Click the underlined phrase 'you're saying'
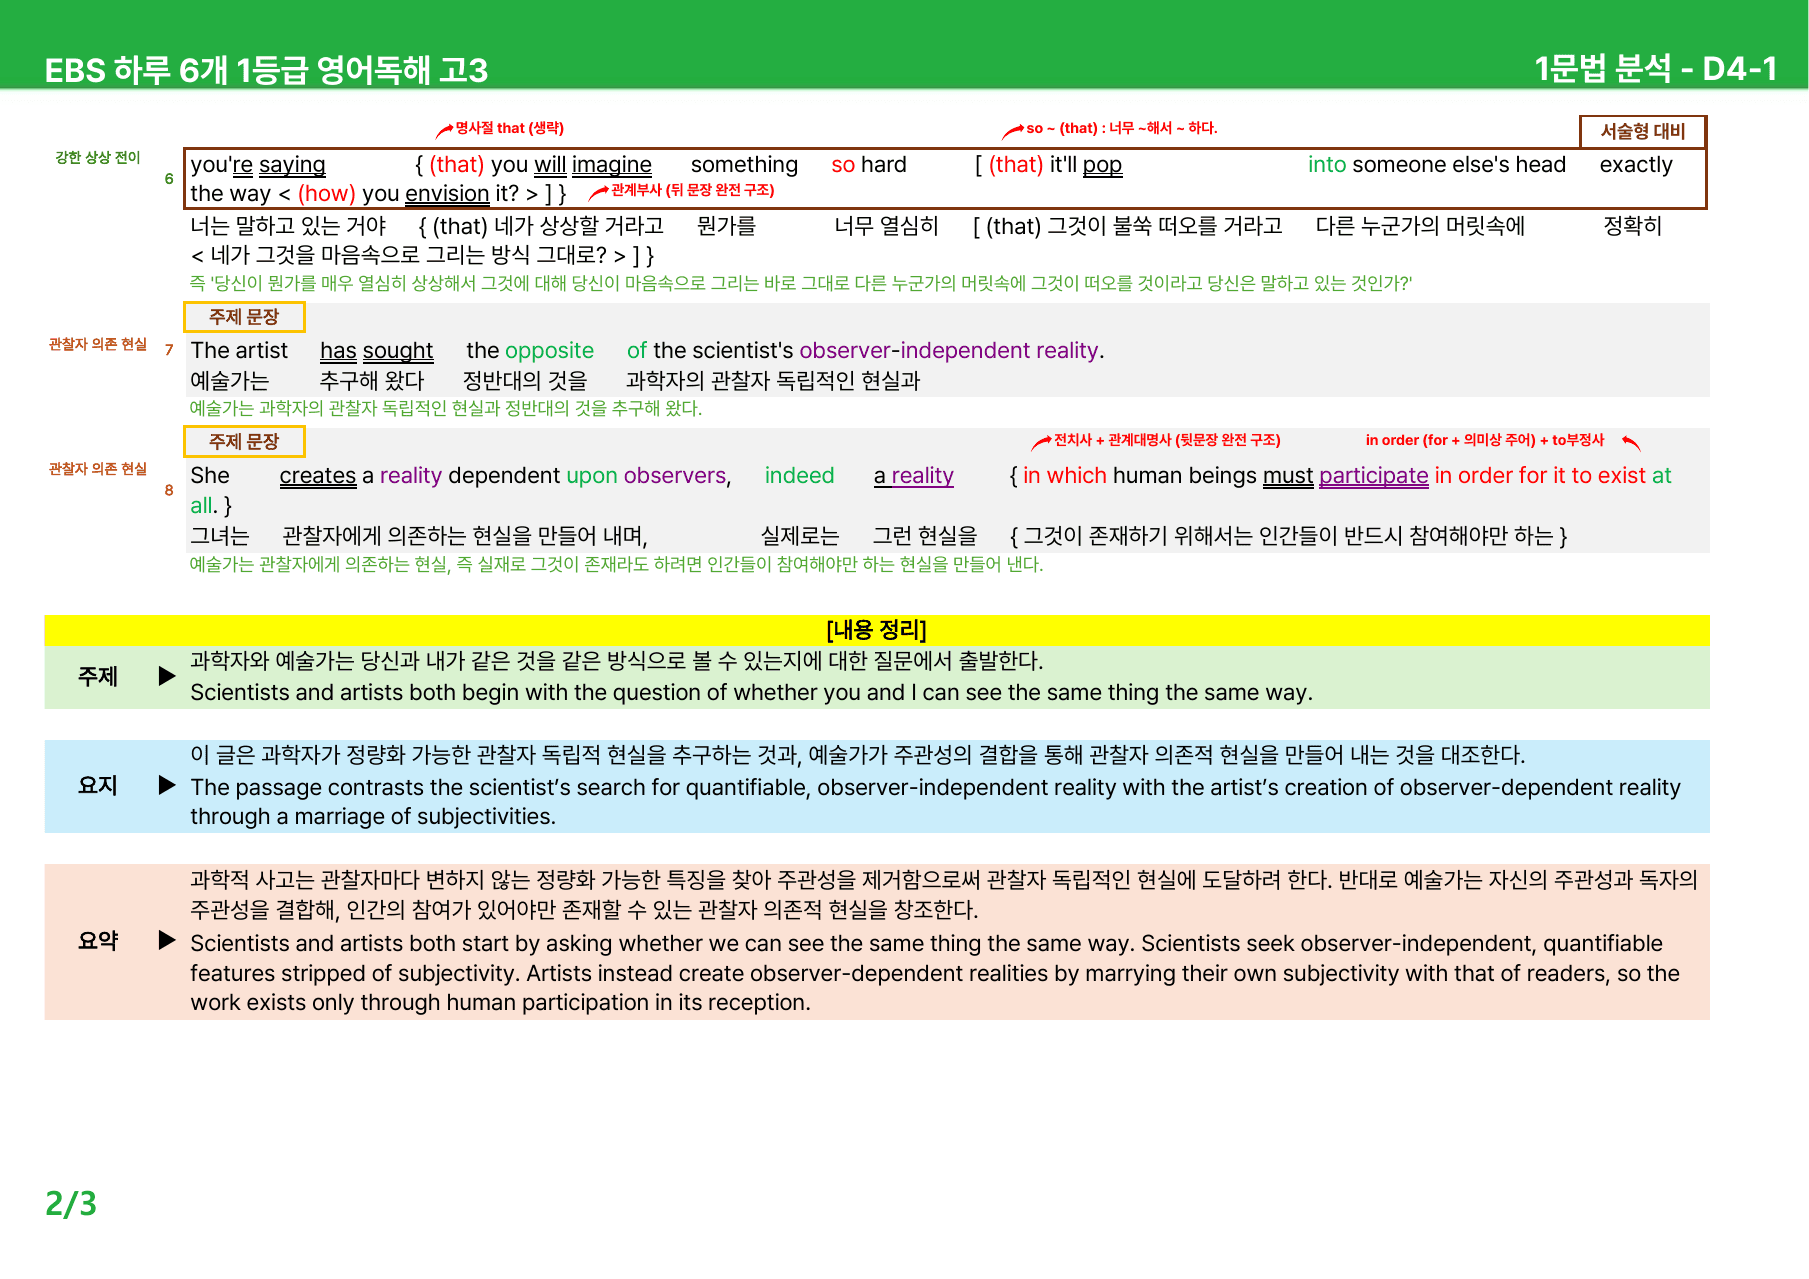This screenshot has width=1809, height=1279. (x=258, y=164)
